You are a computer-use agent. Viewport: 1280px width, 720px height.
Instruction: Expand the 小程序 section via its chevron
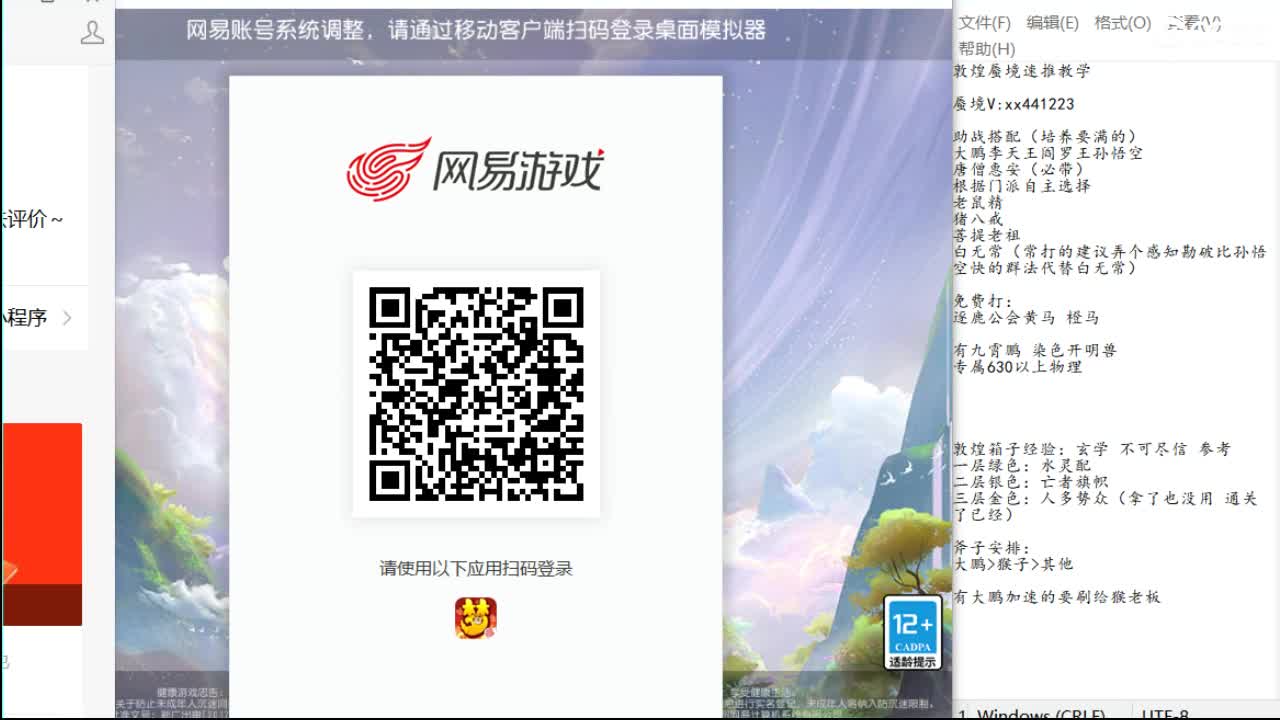coord(68,318)
